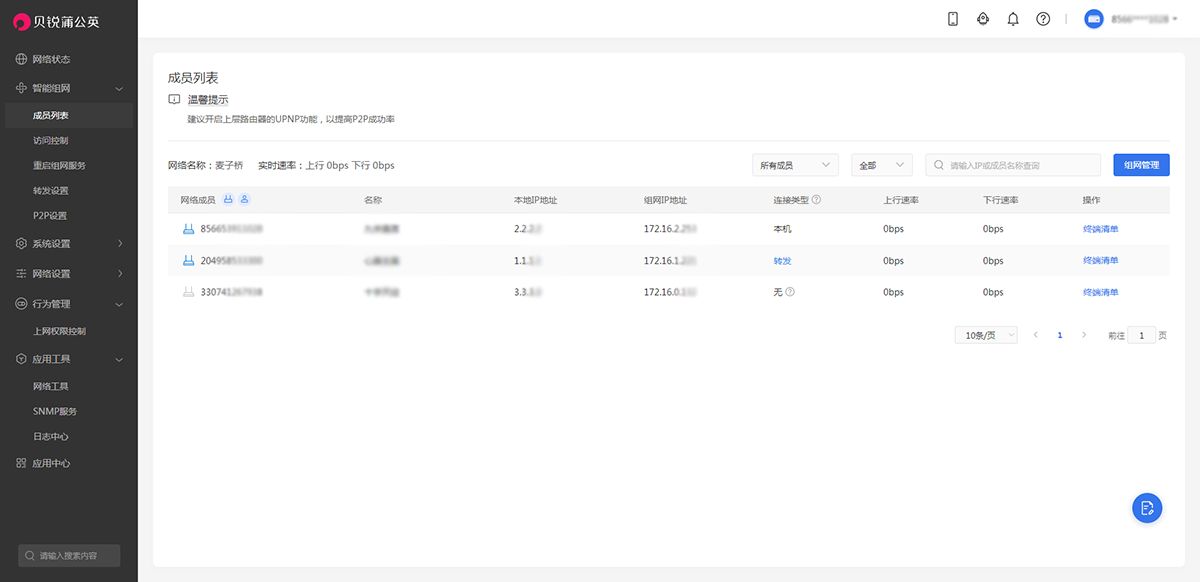
Task: Click the router filter icon beside 网络成员
Action: click(228, 199)
